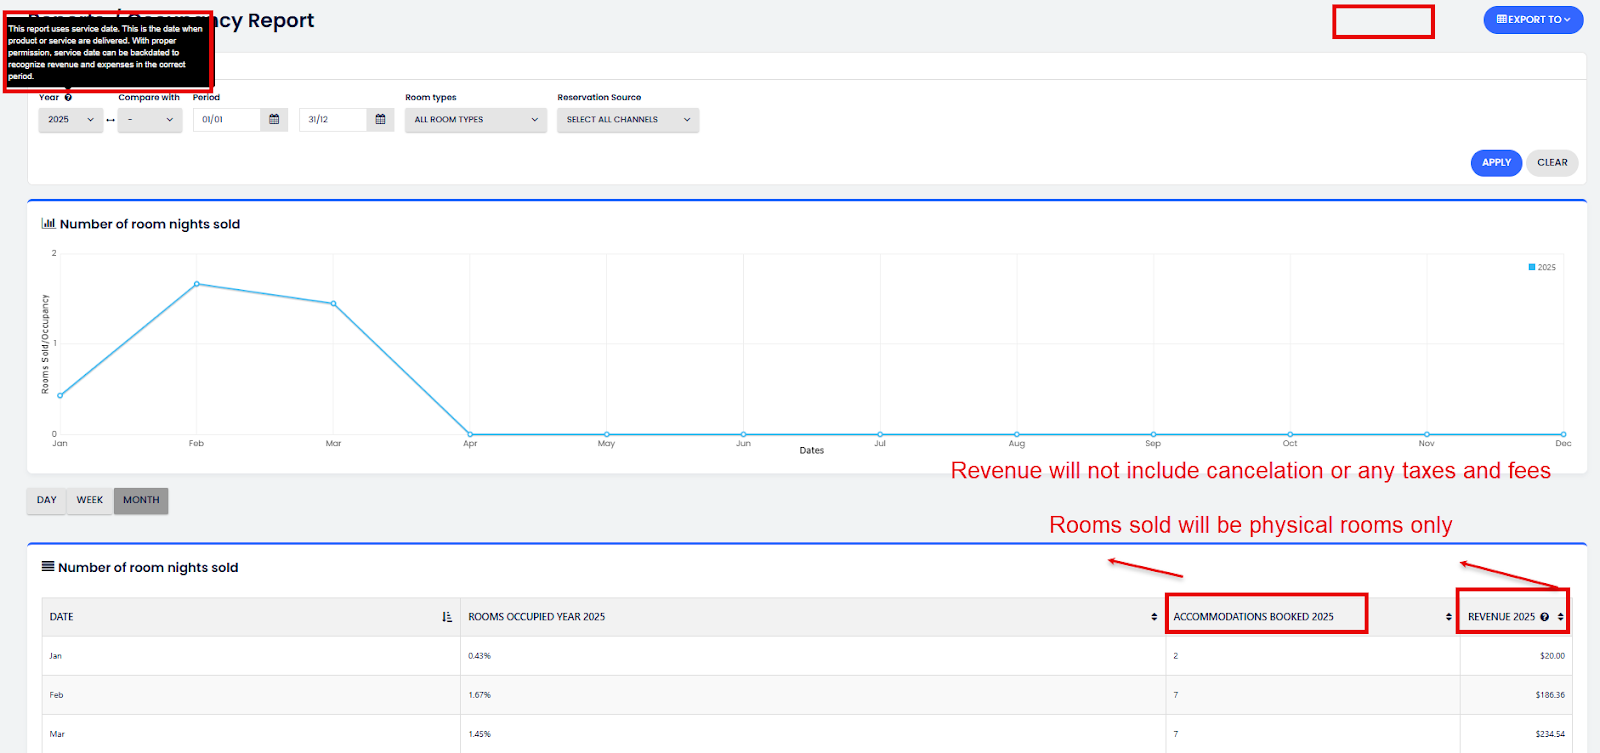The image size is (1600, 753).
Task: Toggle the 2025 series in chart legend
Action: click(x=1541, y=267)
